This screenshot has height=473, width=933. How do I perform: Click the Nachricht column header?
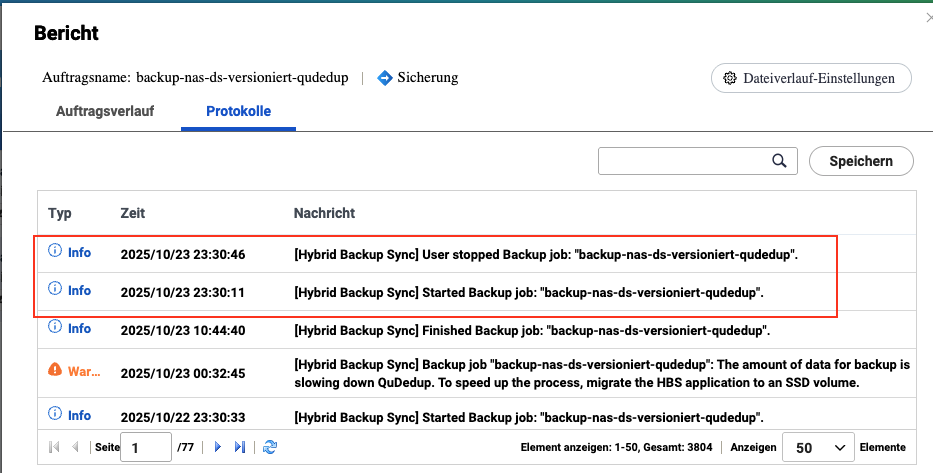(x=324, y=213)
